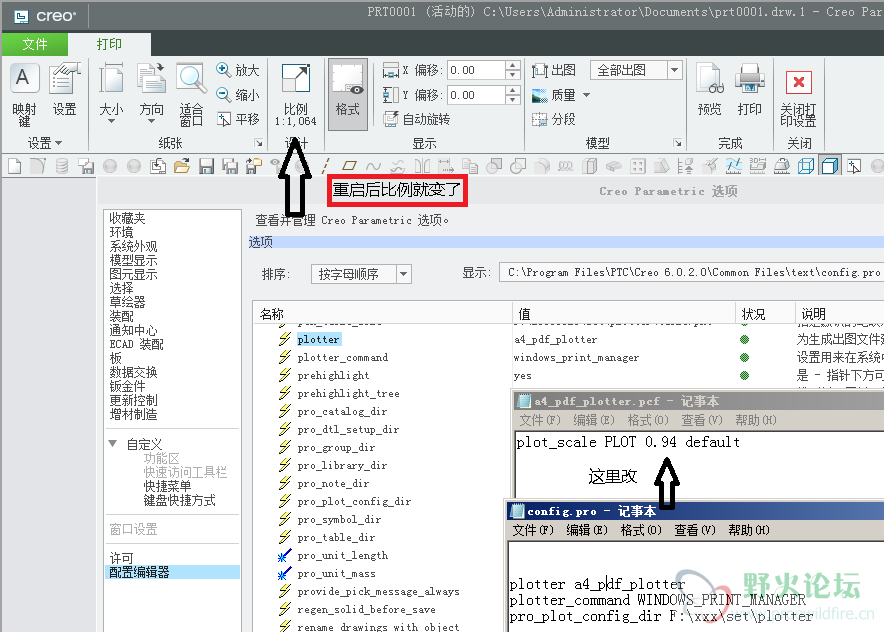Click the config.pro path display field

pyautogui.click(x=691, y=273)
